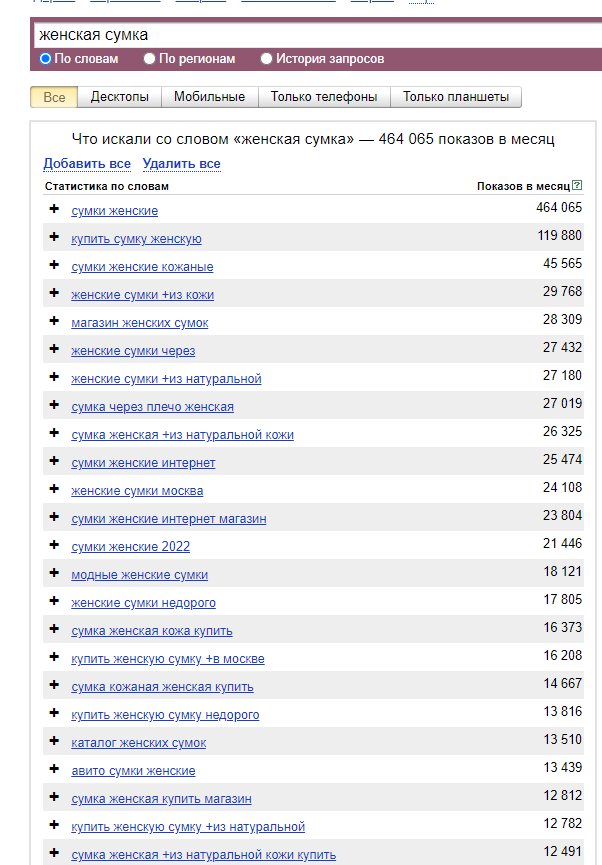
Task: Add «купить сумку женскую» via plus icon
Action: (54, 237)
